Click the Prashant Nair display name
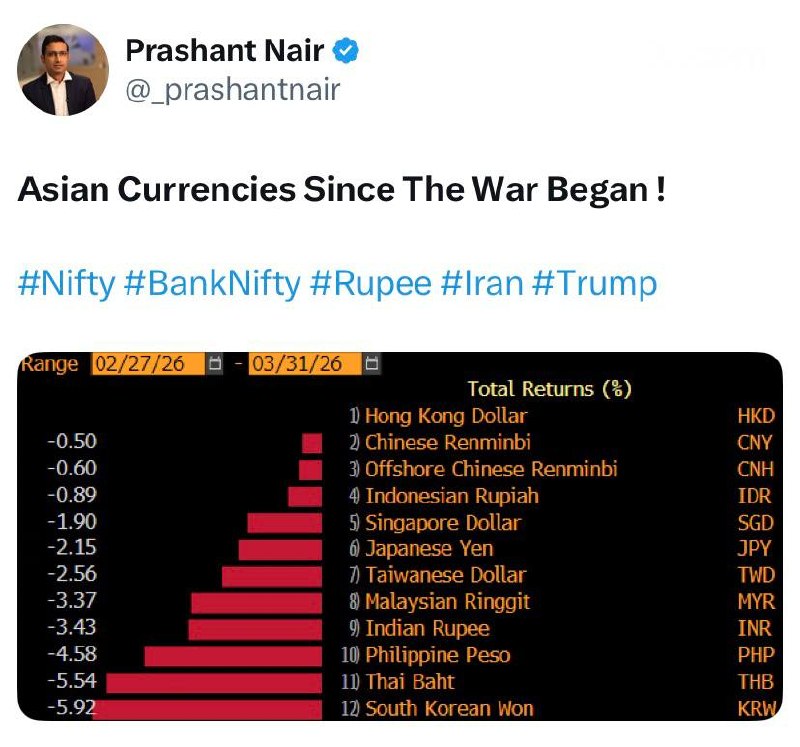 click(224, 50)
